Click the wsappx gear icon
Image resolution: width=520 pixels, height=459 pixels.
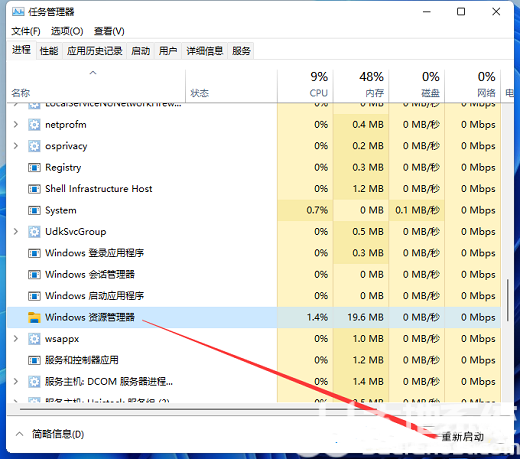(x=34, y=339)
